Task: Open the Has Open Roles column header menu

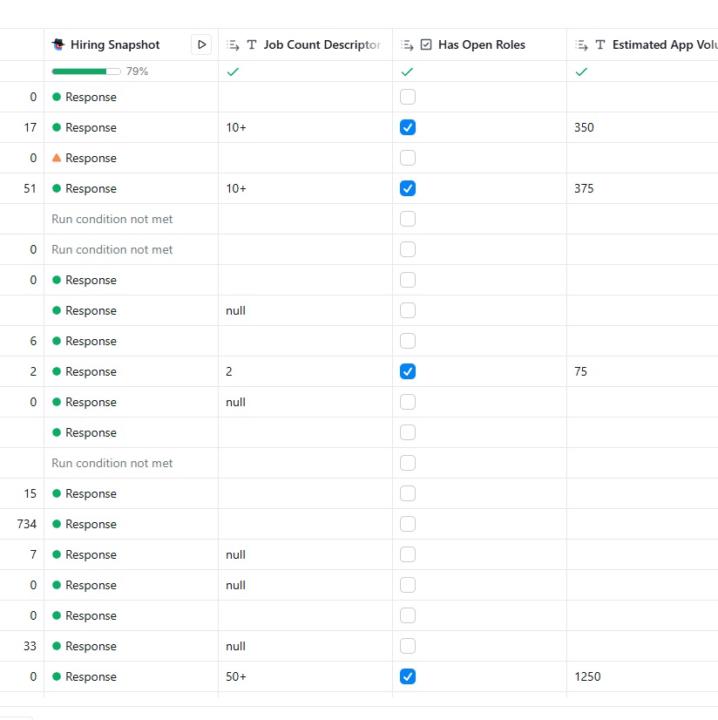Action: (x=481, y=45)
